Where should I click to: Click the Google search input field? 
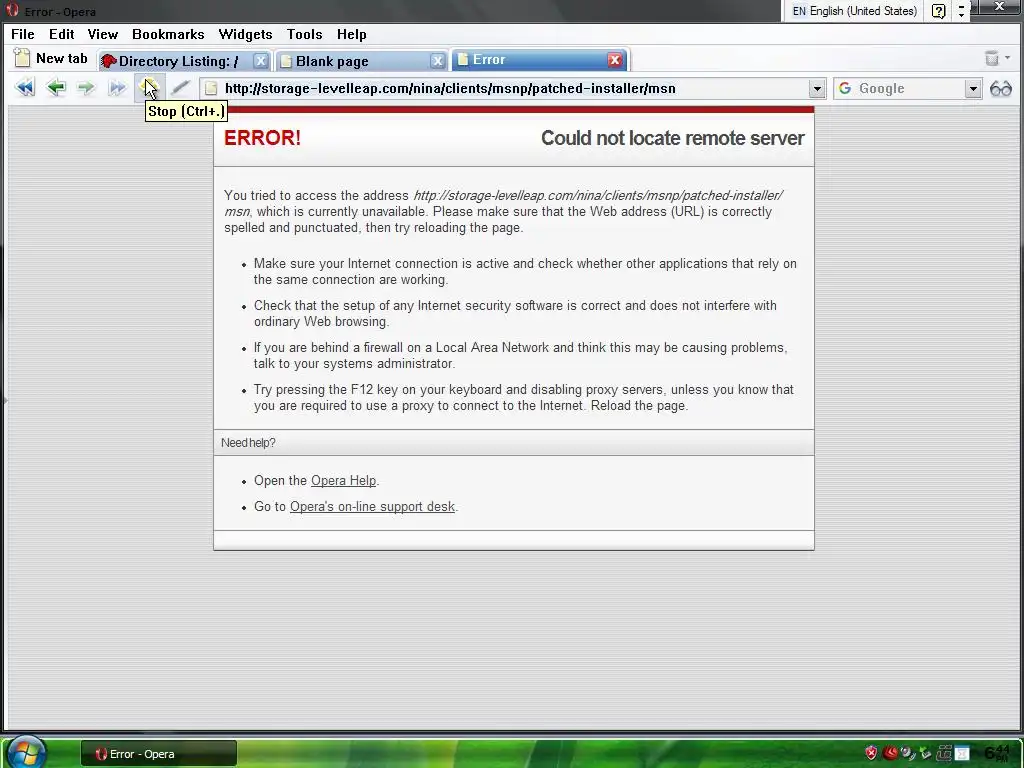909,88
